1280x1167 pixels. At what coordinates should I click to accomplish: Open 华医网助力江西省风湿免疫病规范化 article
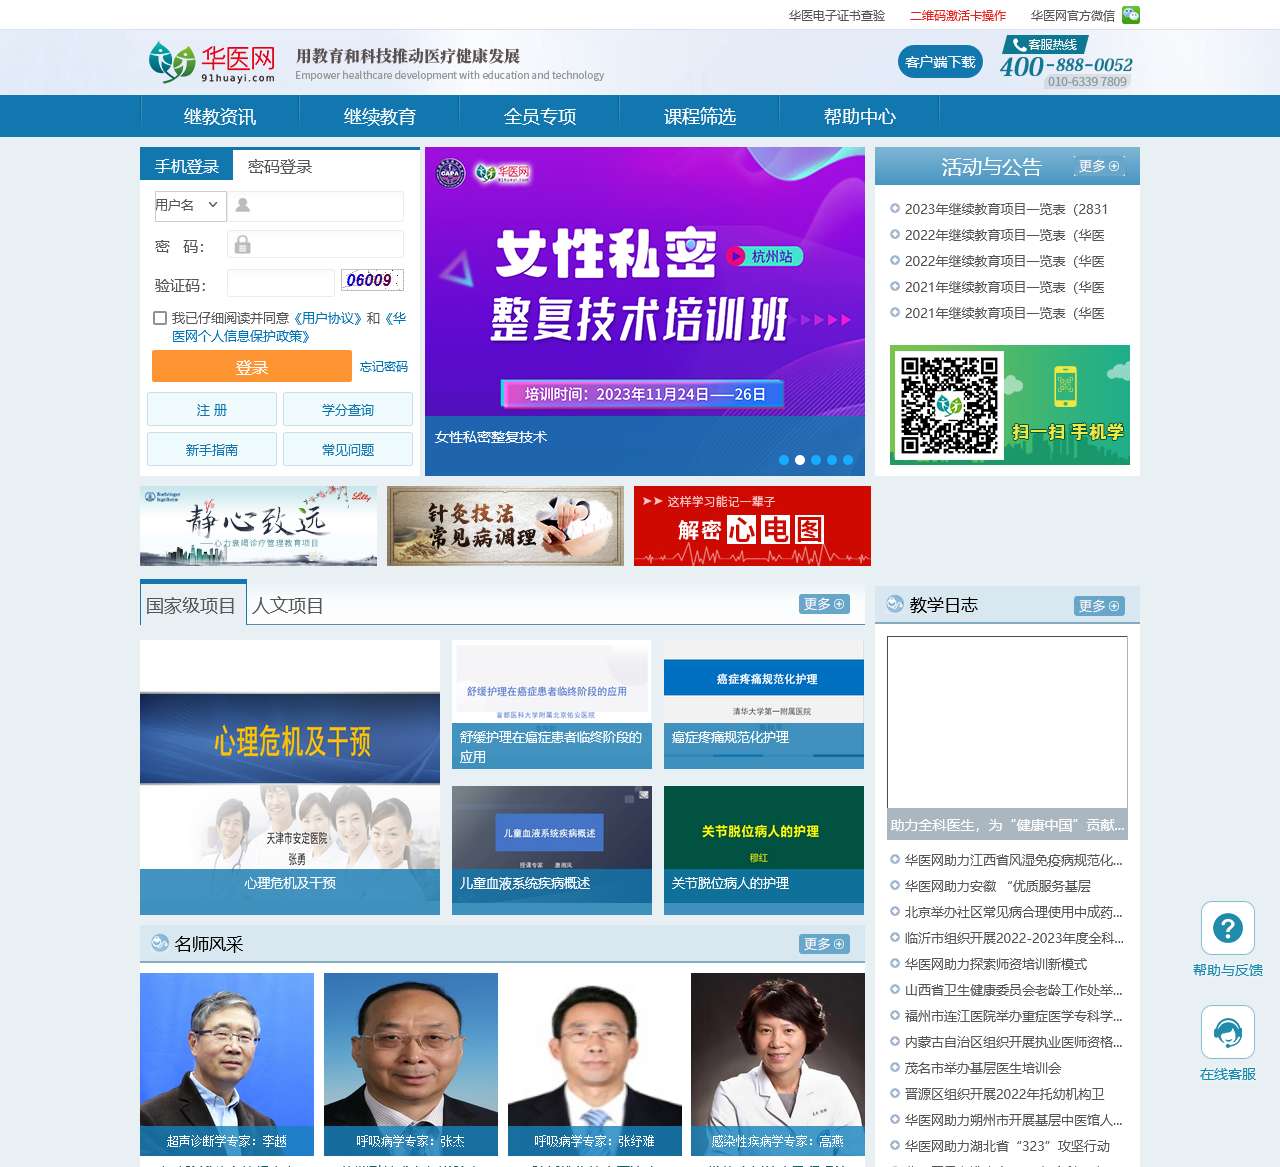pyautogui.click(x=1014, y=860)
